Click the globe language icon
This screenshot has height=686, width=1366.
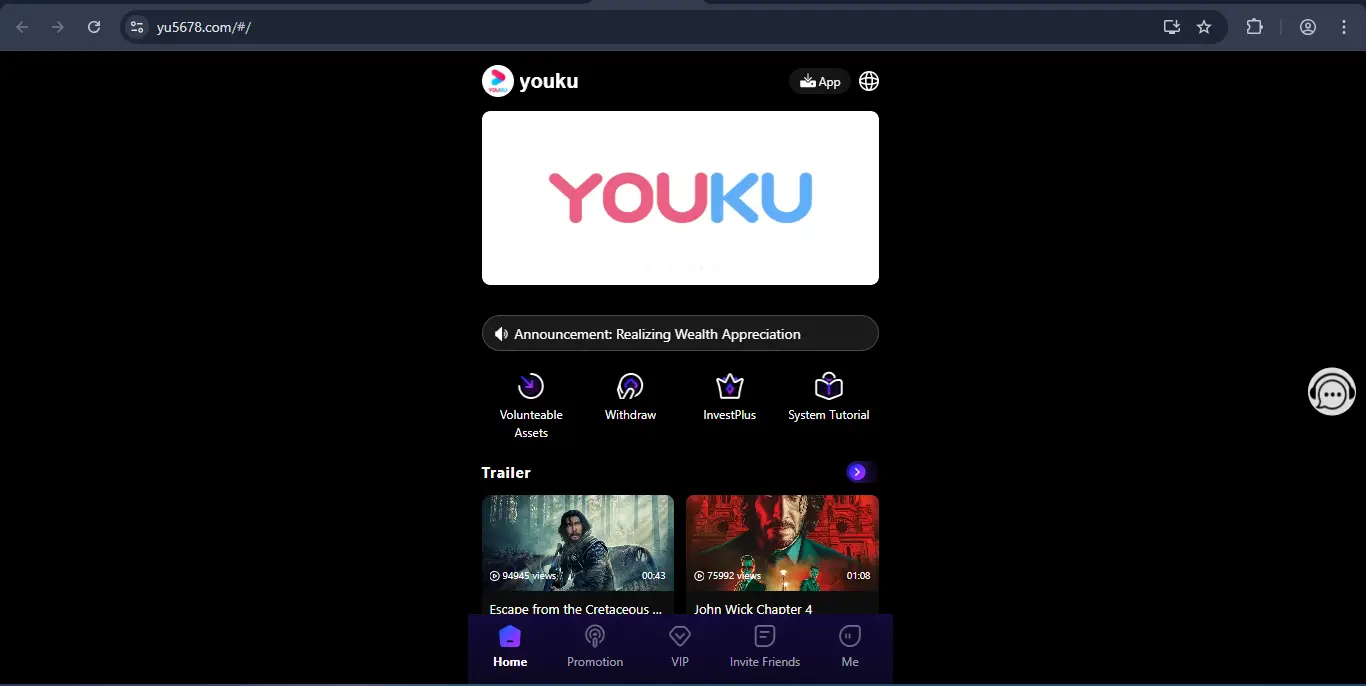click(869, 81)
